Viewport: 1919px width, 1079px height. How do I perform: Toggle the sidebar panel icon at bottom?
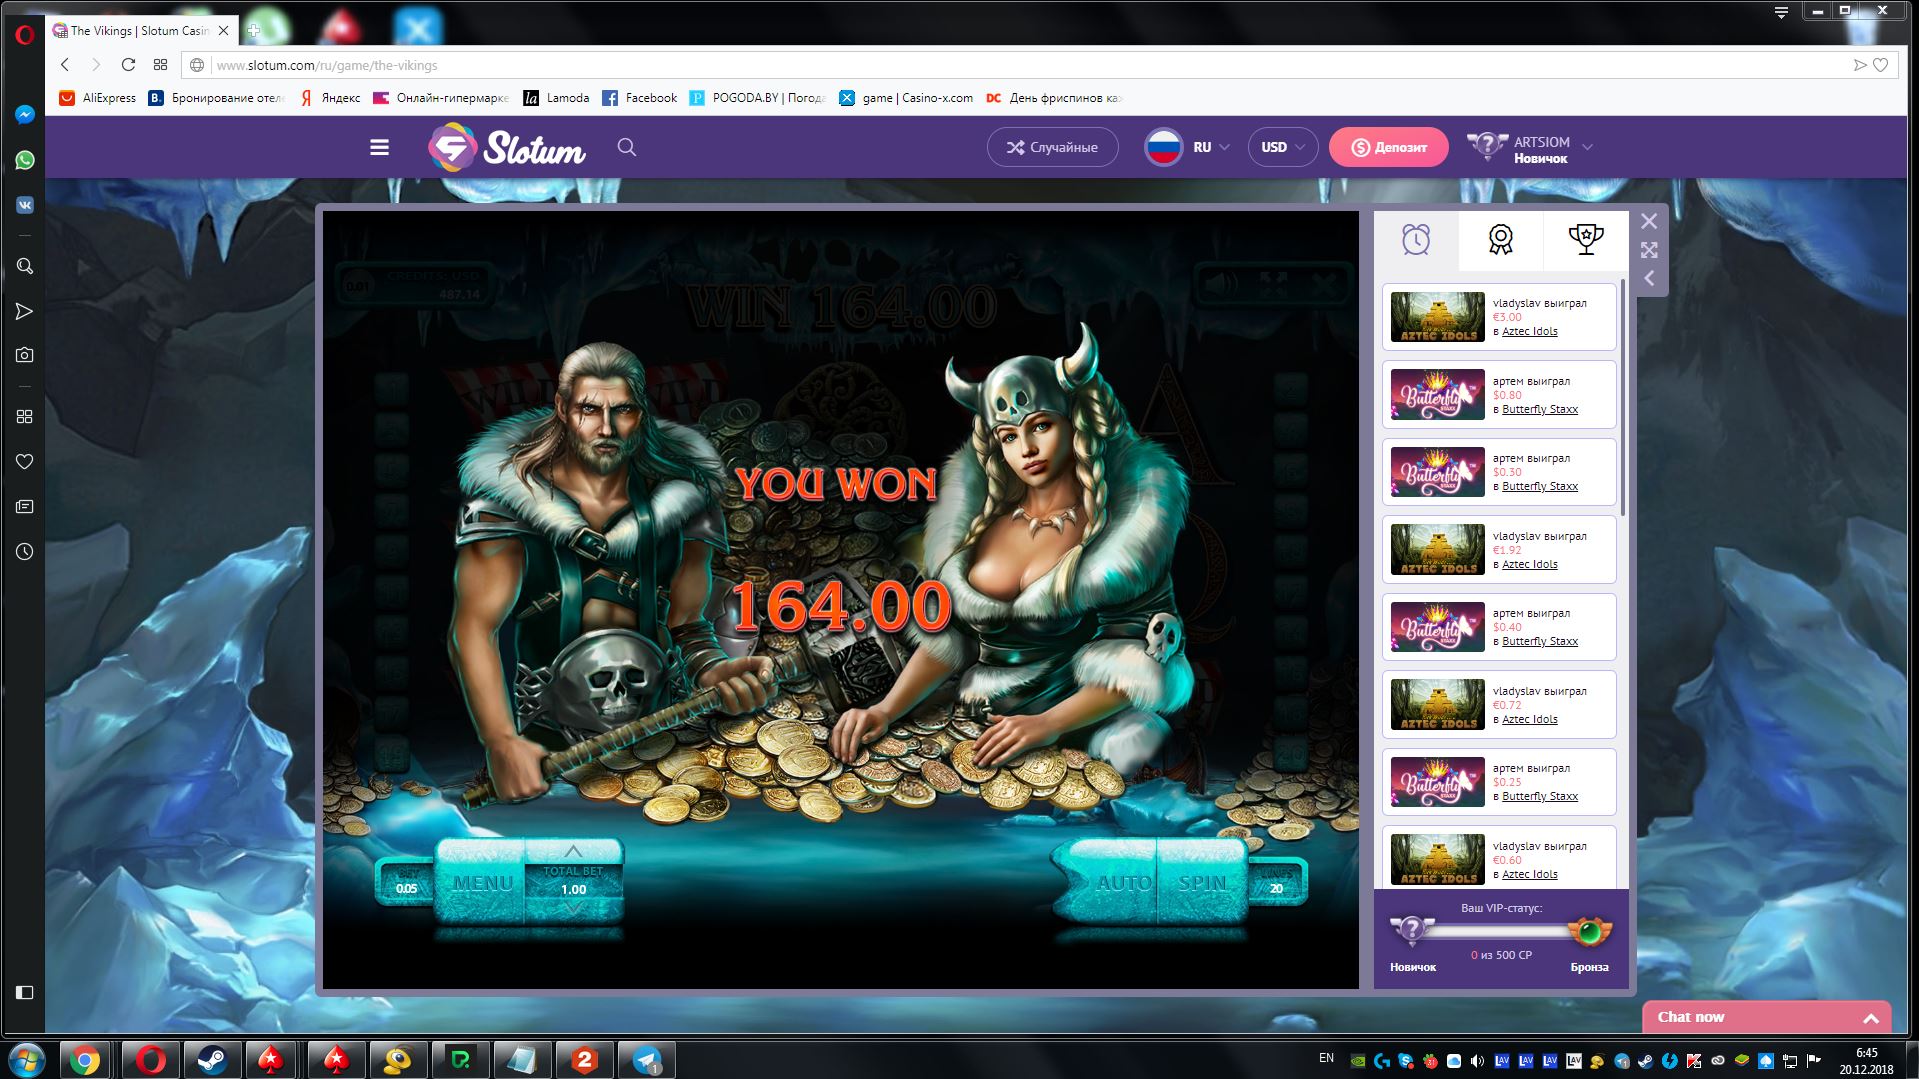pos(25,992)
